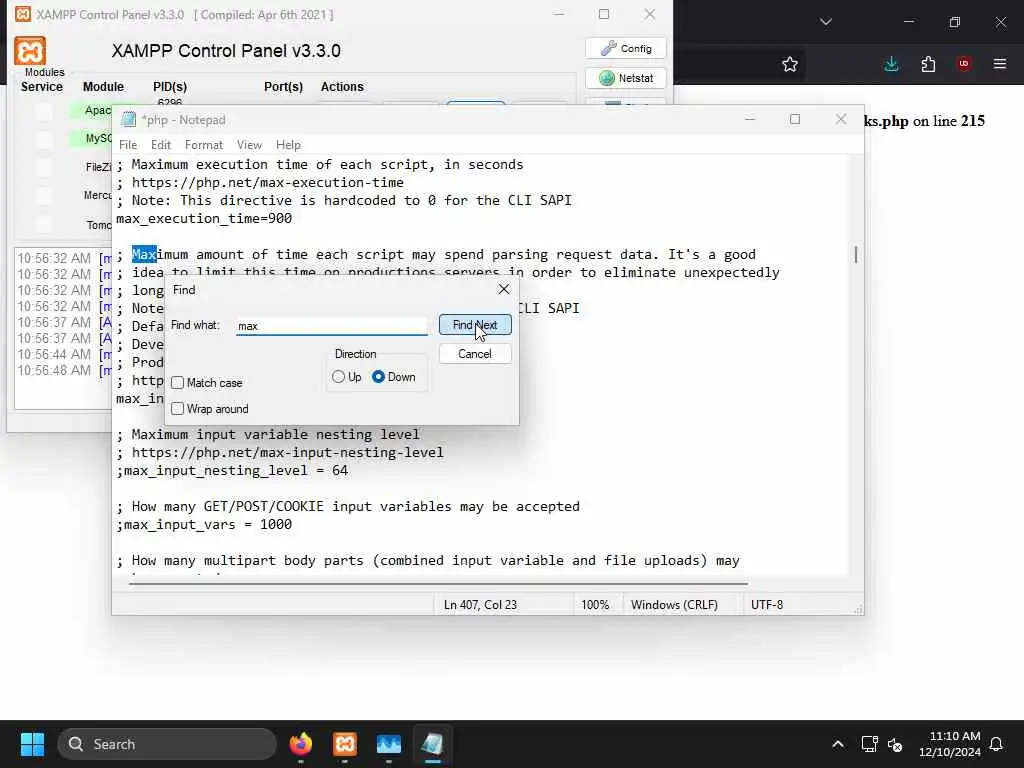
Task: Open XAMPP Netstat button
Action: (x=626, y=78)
